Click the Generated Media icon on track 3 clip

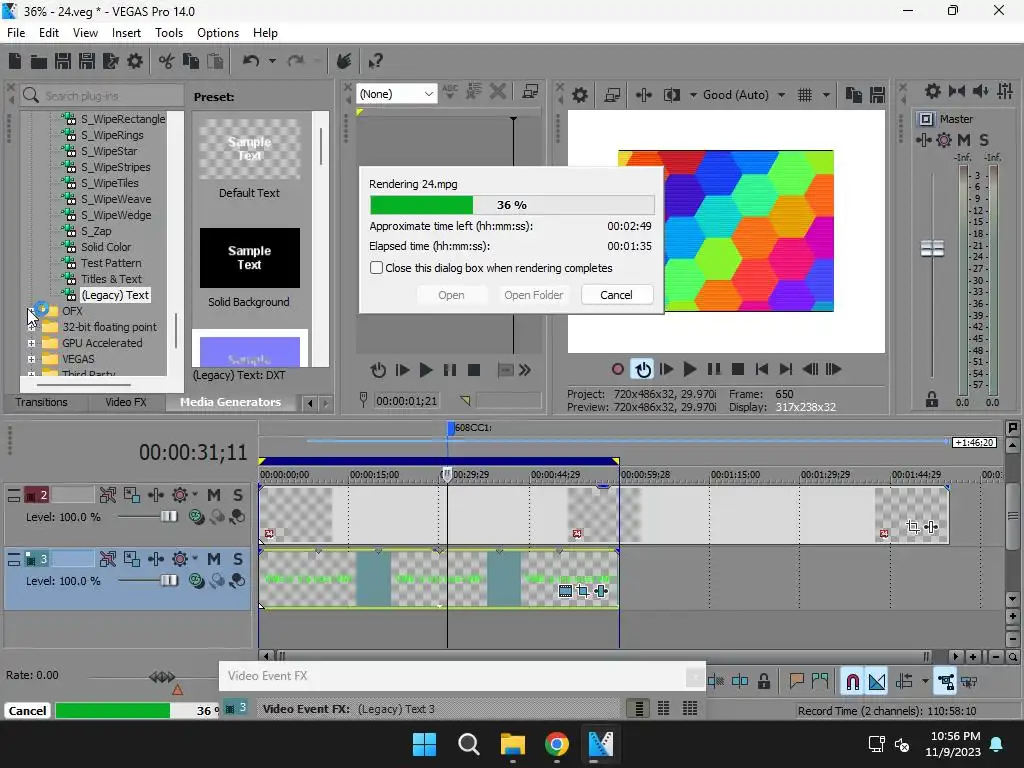click(566, 591)
